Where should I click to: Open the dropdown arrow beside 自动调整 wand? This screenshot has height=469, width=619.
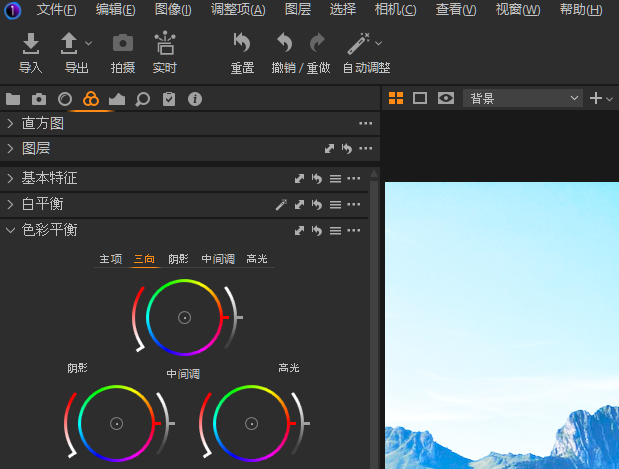pyautogui.click(x=378, y=43)
